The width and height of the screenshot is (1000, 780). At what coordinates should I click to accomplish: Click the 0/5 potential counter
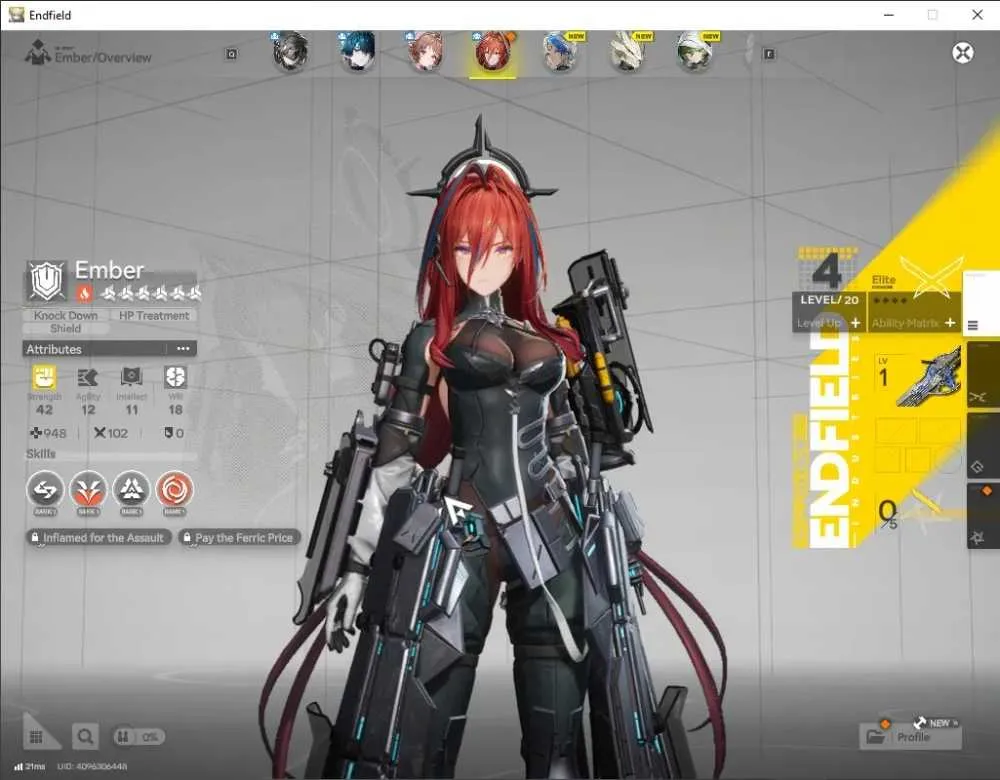(888, 513)
